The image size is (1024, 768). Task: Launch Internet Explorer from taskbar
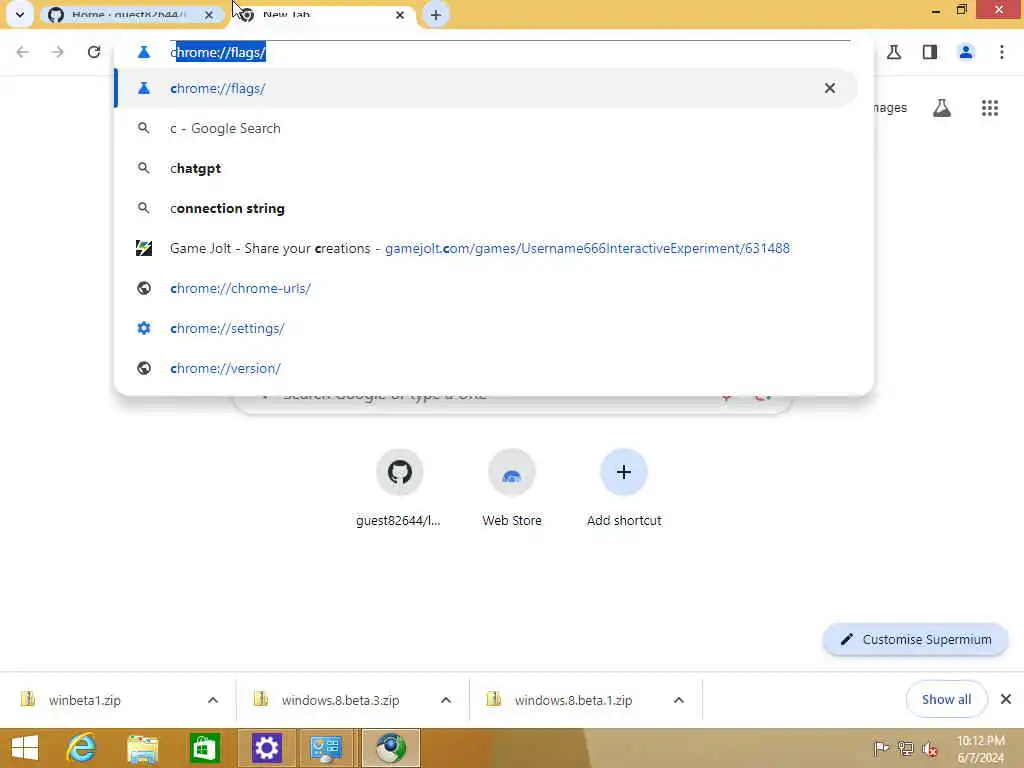82,748
